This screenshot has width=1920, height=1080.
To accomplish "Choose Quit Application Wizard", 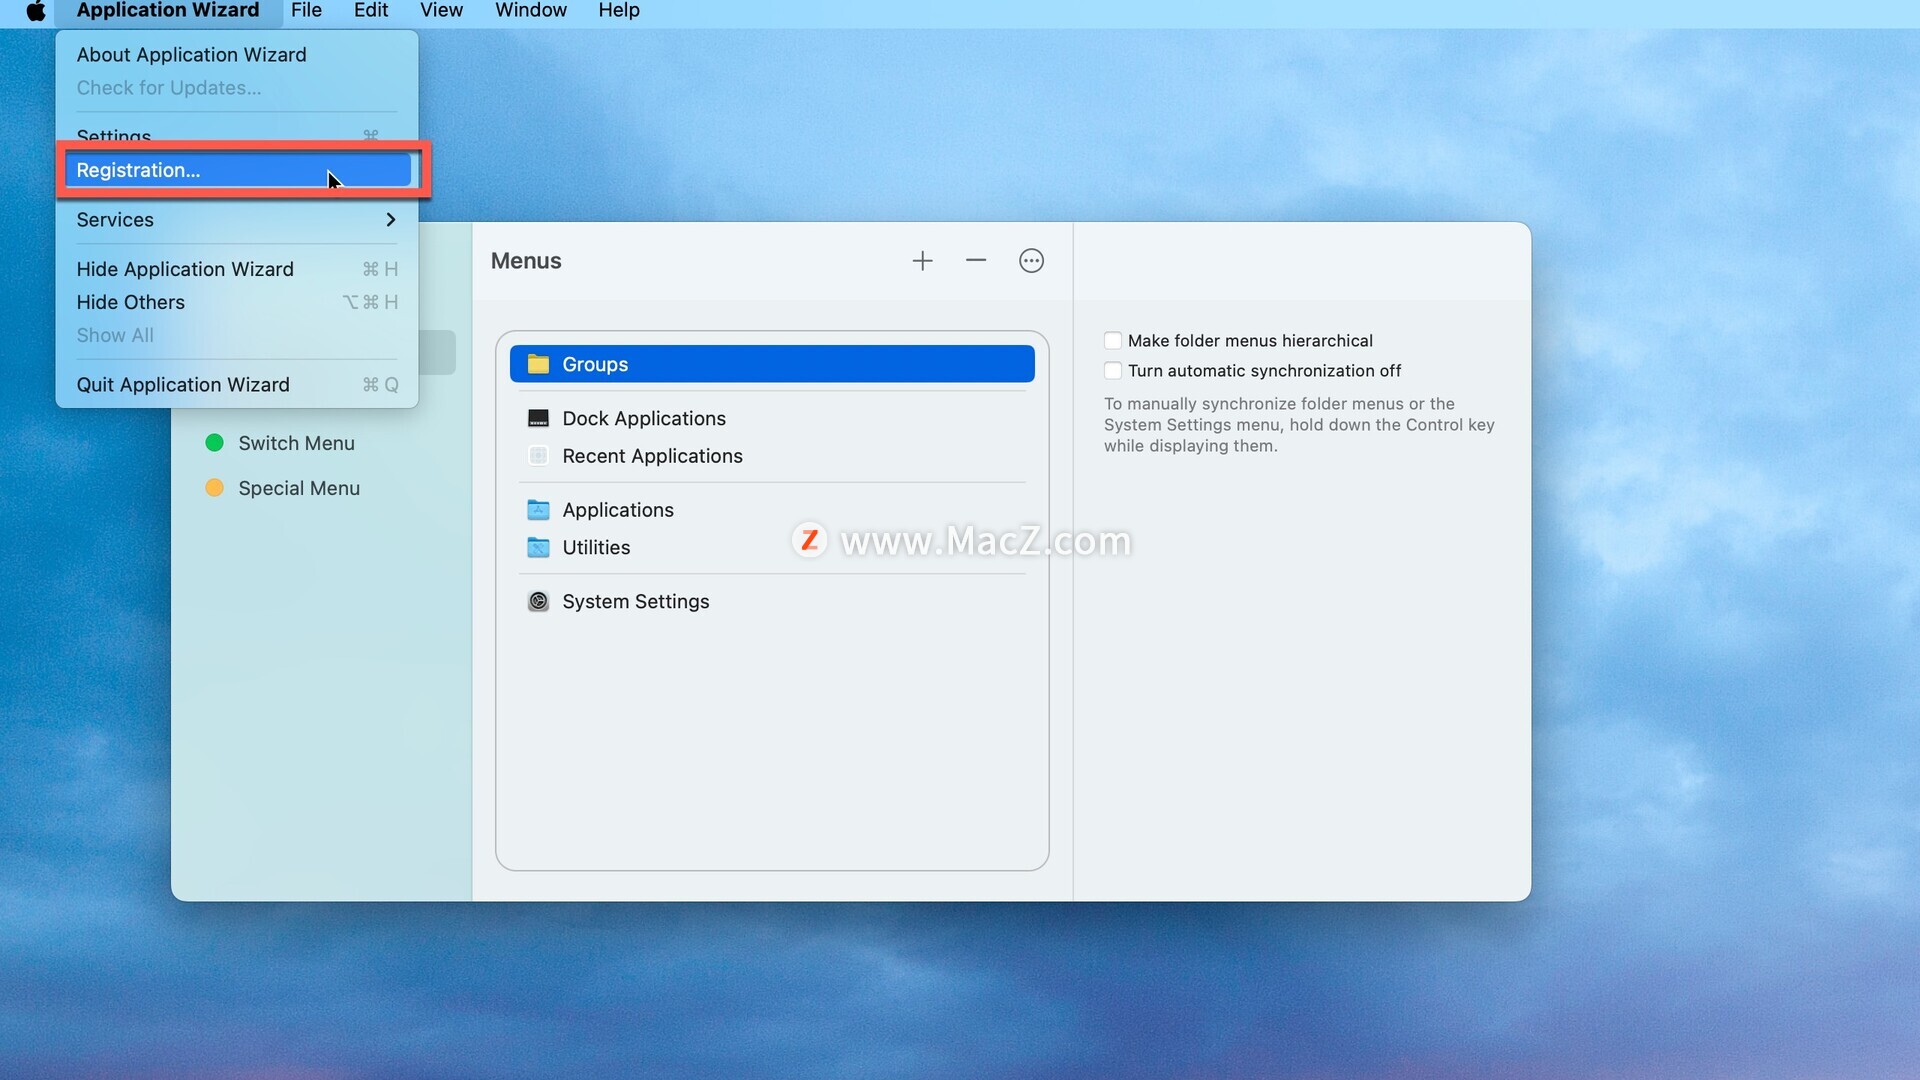I will 183,385.
